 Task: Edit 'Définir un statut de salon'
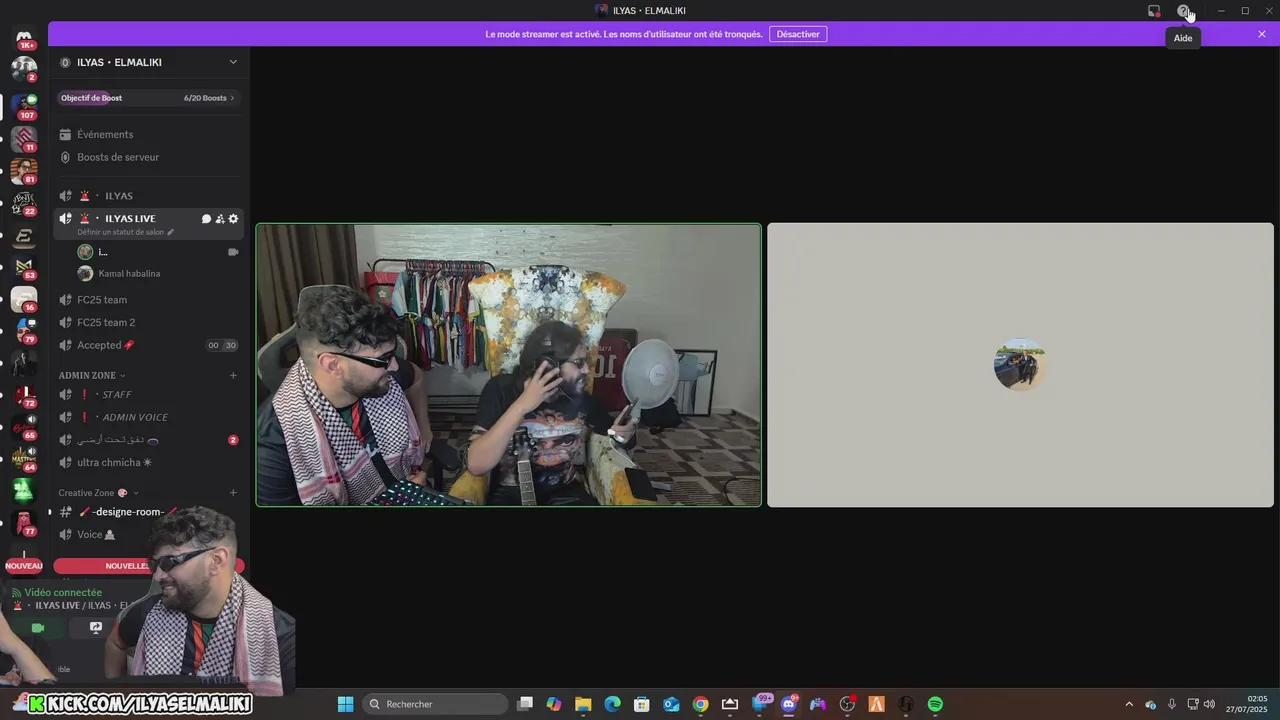(x=125, y=232)
